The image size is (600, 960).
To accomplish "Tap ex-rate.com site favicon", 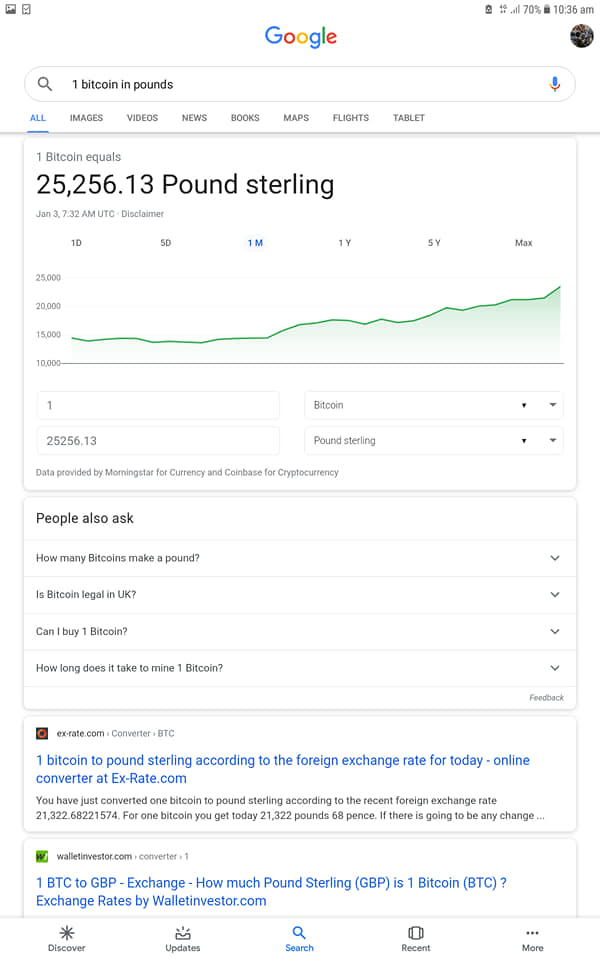I will tap(42, 733).
